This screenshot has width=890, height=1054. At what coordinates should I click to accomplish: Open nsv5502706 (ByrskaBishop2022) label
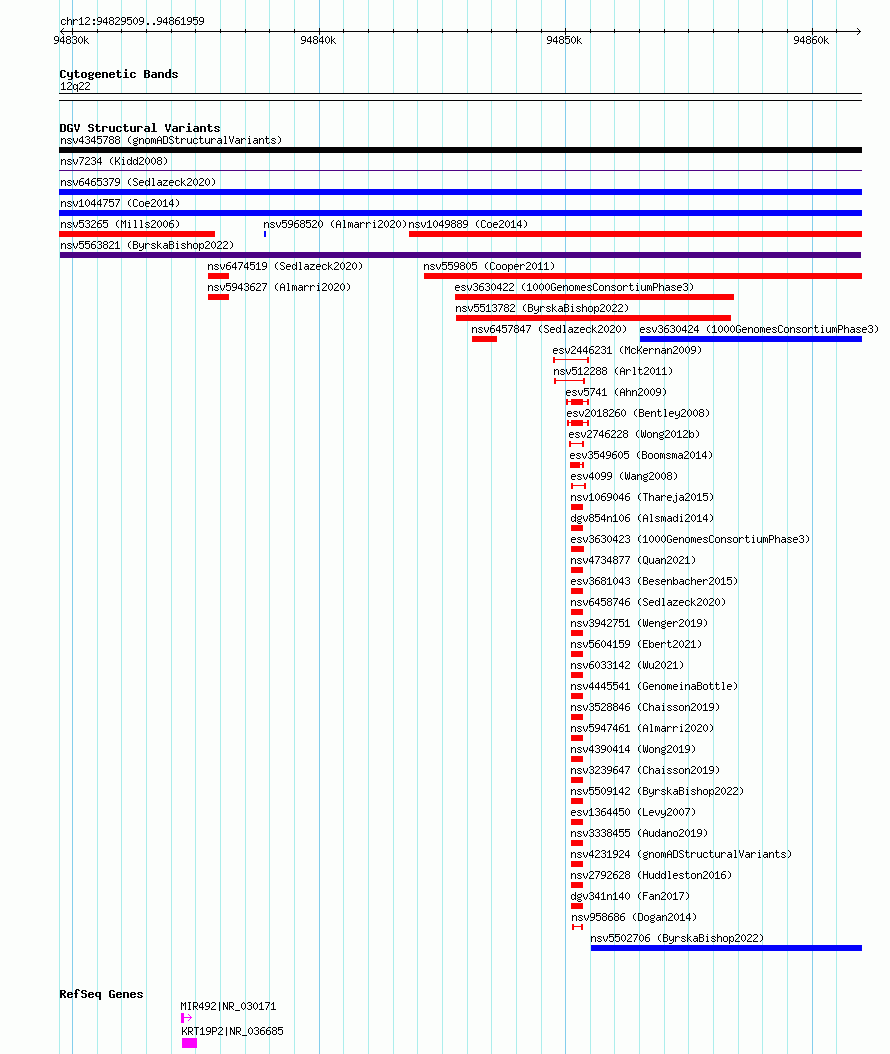click(677, 938)
